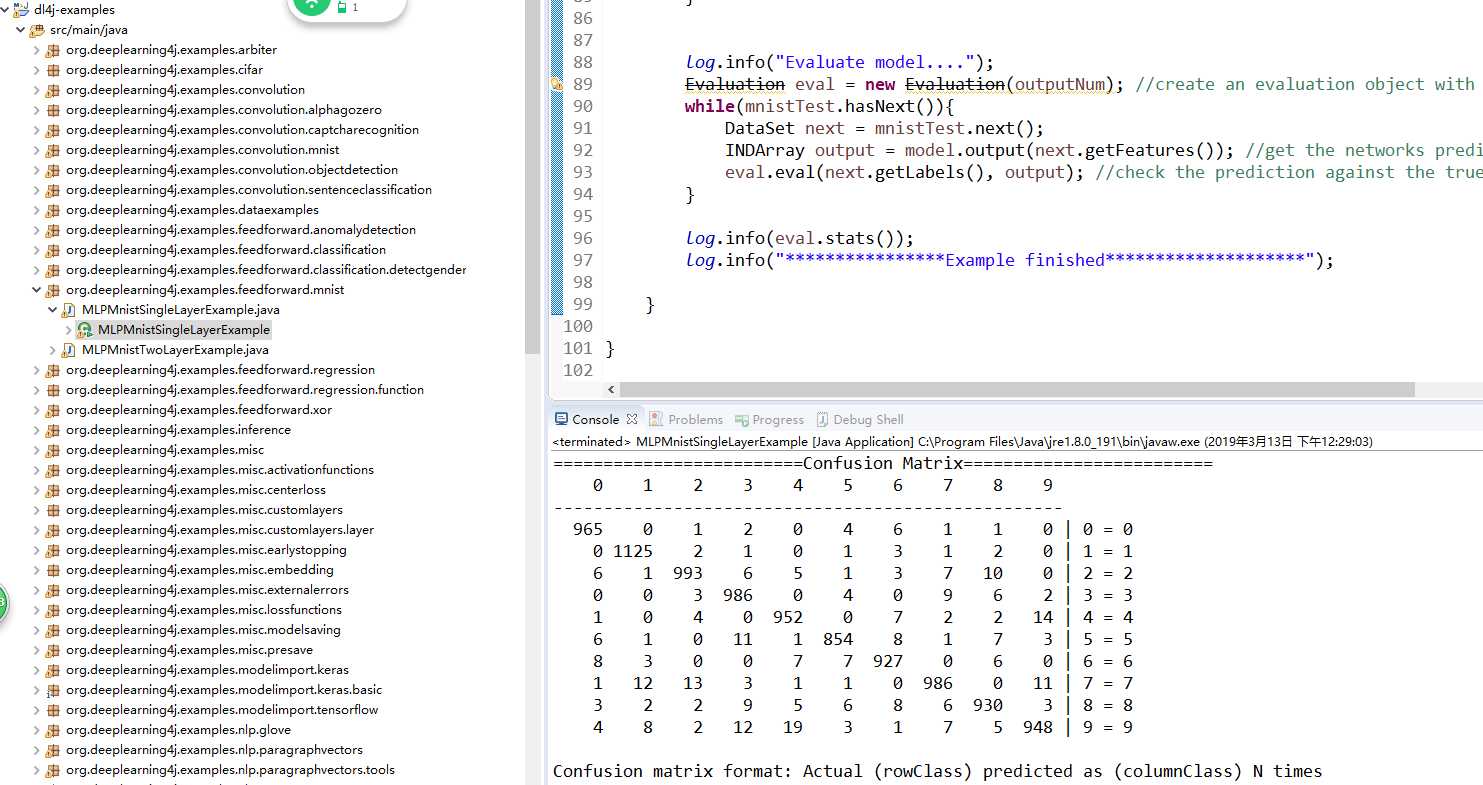This screenshot has height=785, width=1483.
Task: Click package icon for modelimport.tensorflow
Action: (x=53, y=710)
